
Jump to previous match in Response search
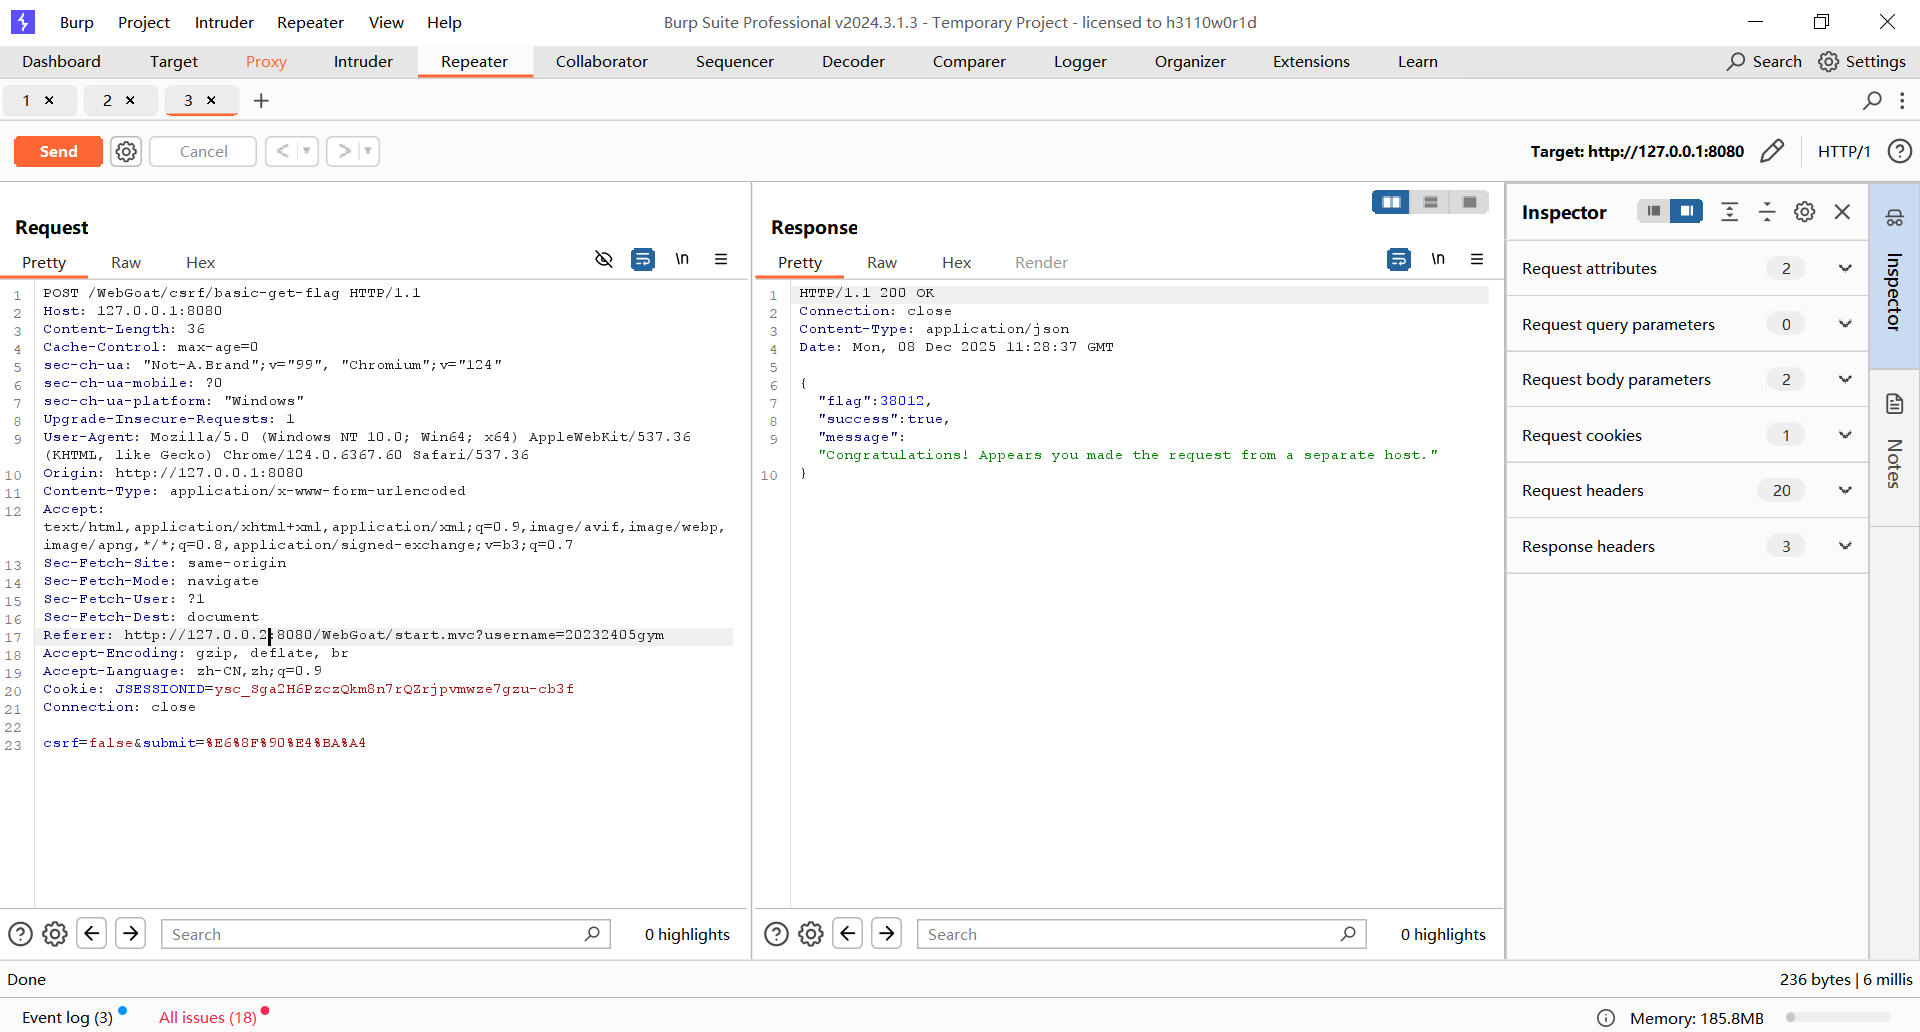(848, 933)
